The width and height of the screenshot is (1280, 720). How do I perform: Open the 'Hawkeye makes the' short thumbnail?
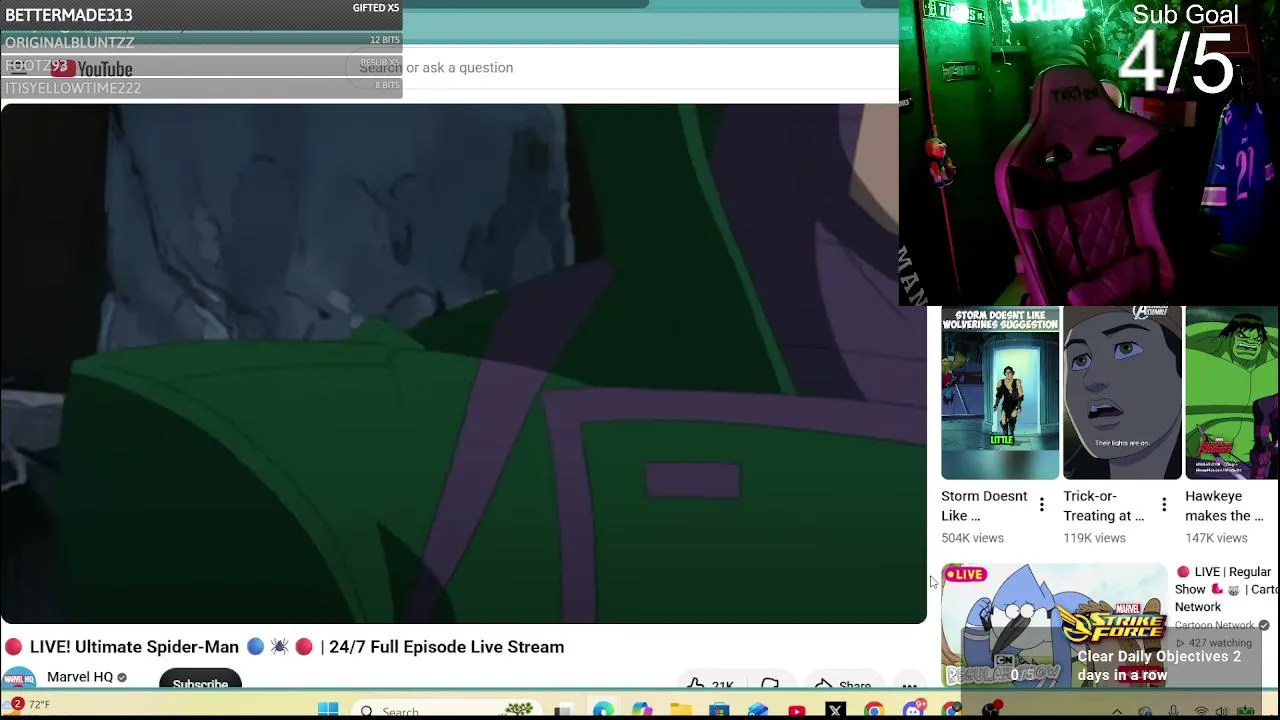point(1232,393)
